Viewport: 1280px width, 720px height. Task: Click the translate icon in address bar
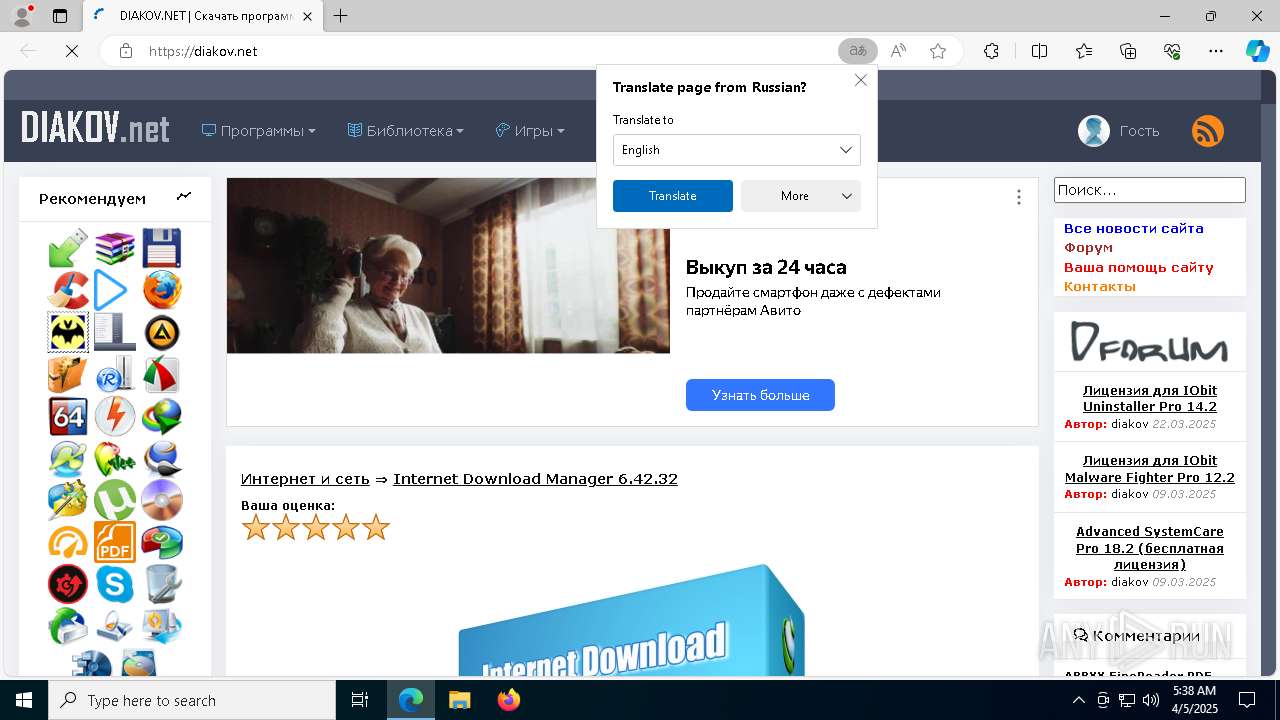click(x=857, y=51)
